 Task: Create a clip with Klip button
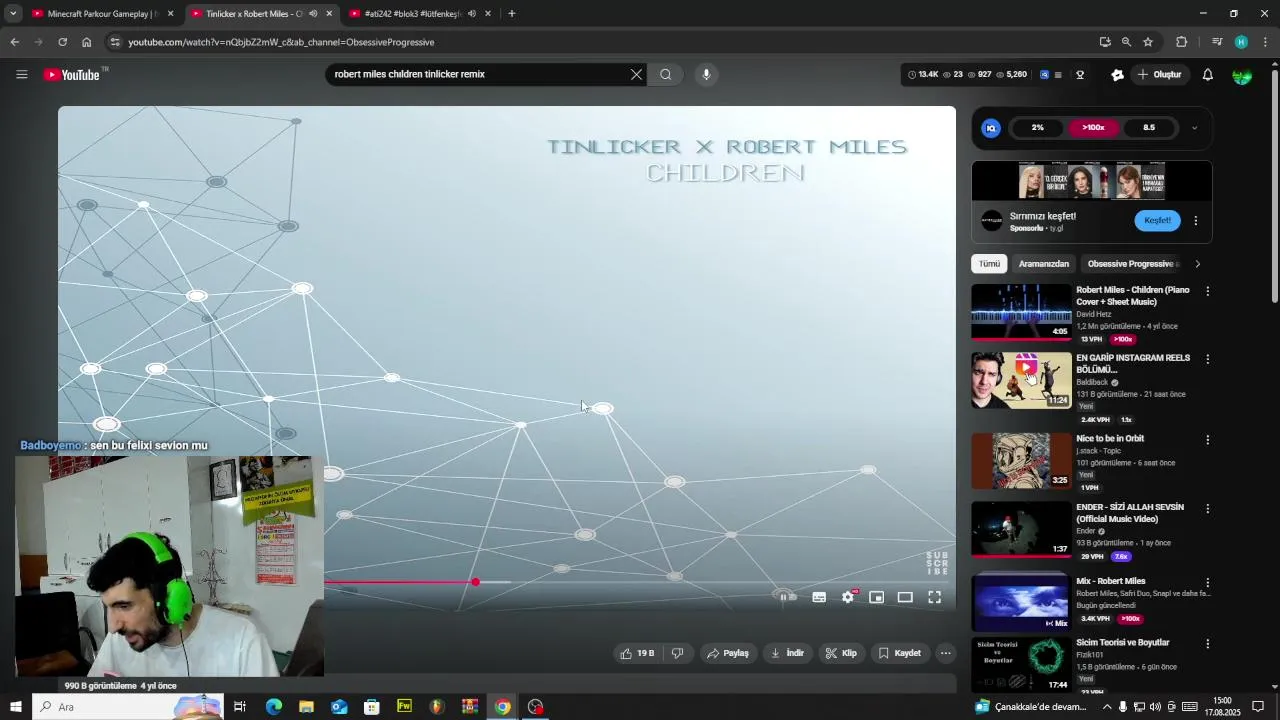(841, 653)
